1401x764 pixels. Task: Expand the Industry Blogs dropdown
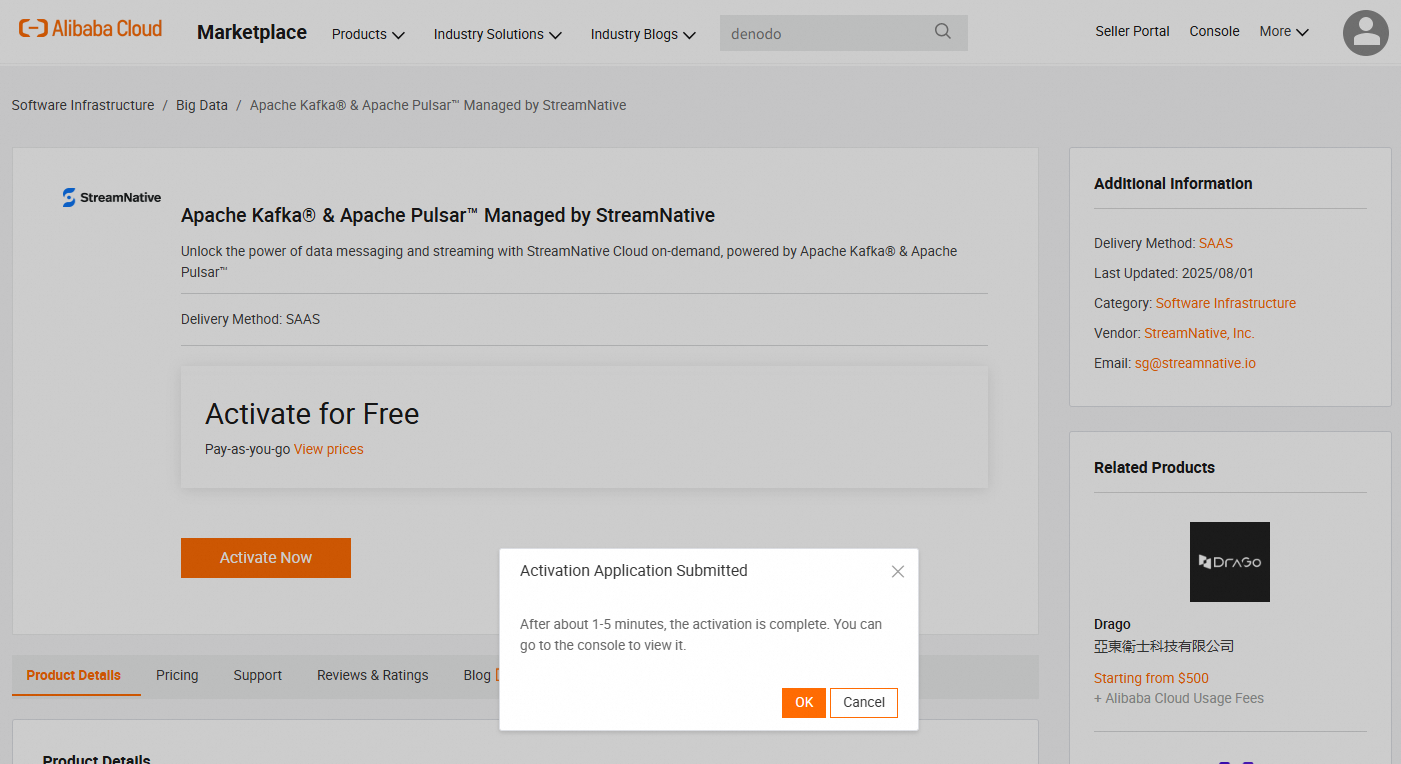(642, 34)
